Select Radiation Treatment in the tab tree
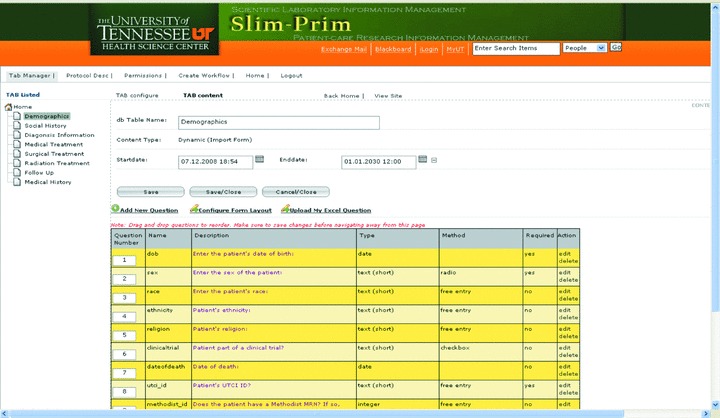Viewport: 720px width, 418px height. coord(56,163)
